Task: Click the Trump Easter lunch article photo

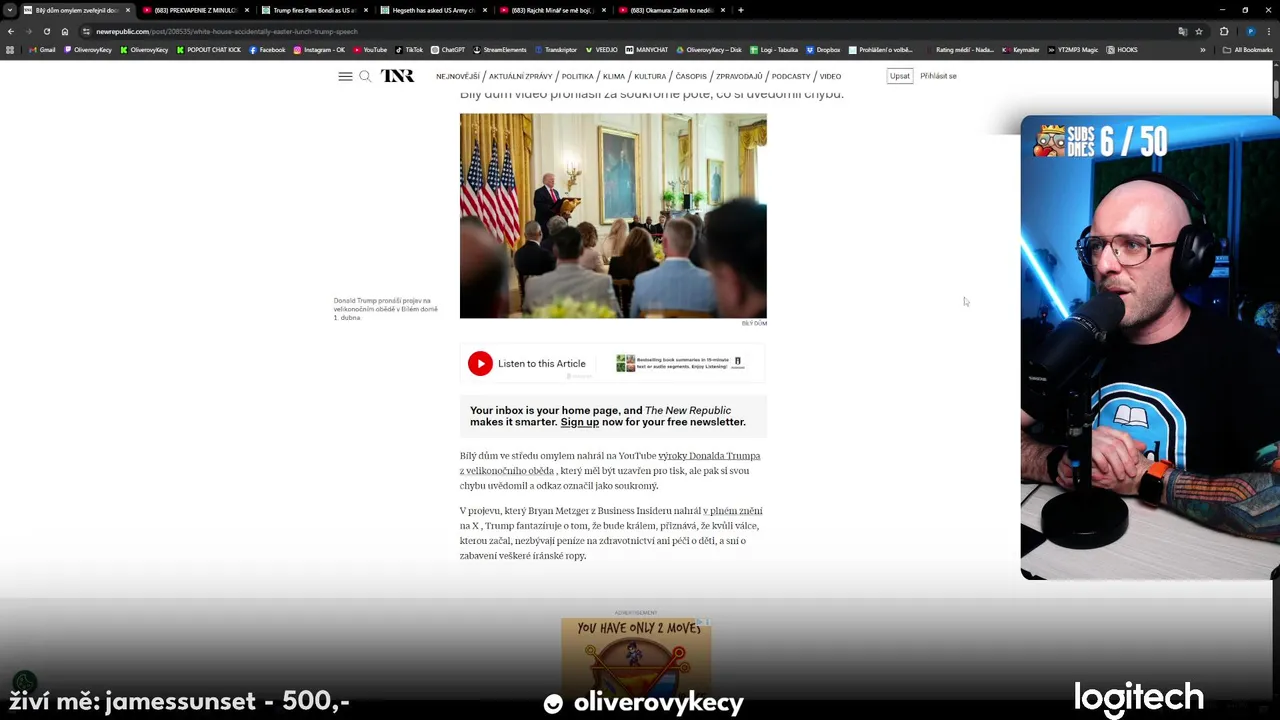Action: tap(613, 216)
